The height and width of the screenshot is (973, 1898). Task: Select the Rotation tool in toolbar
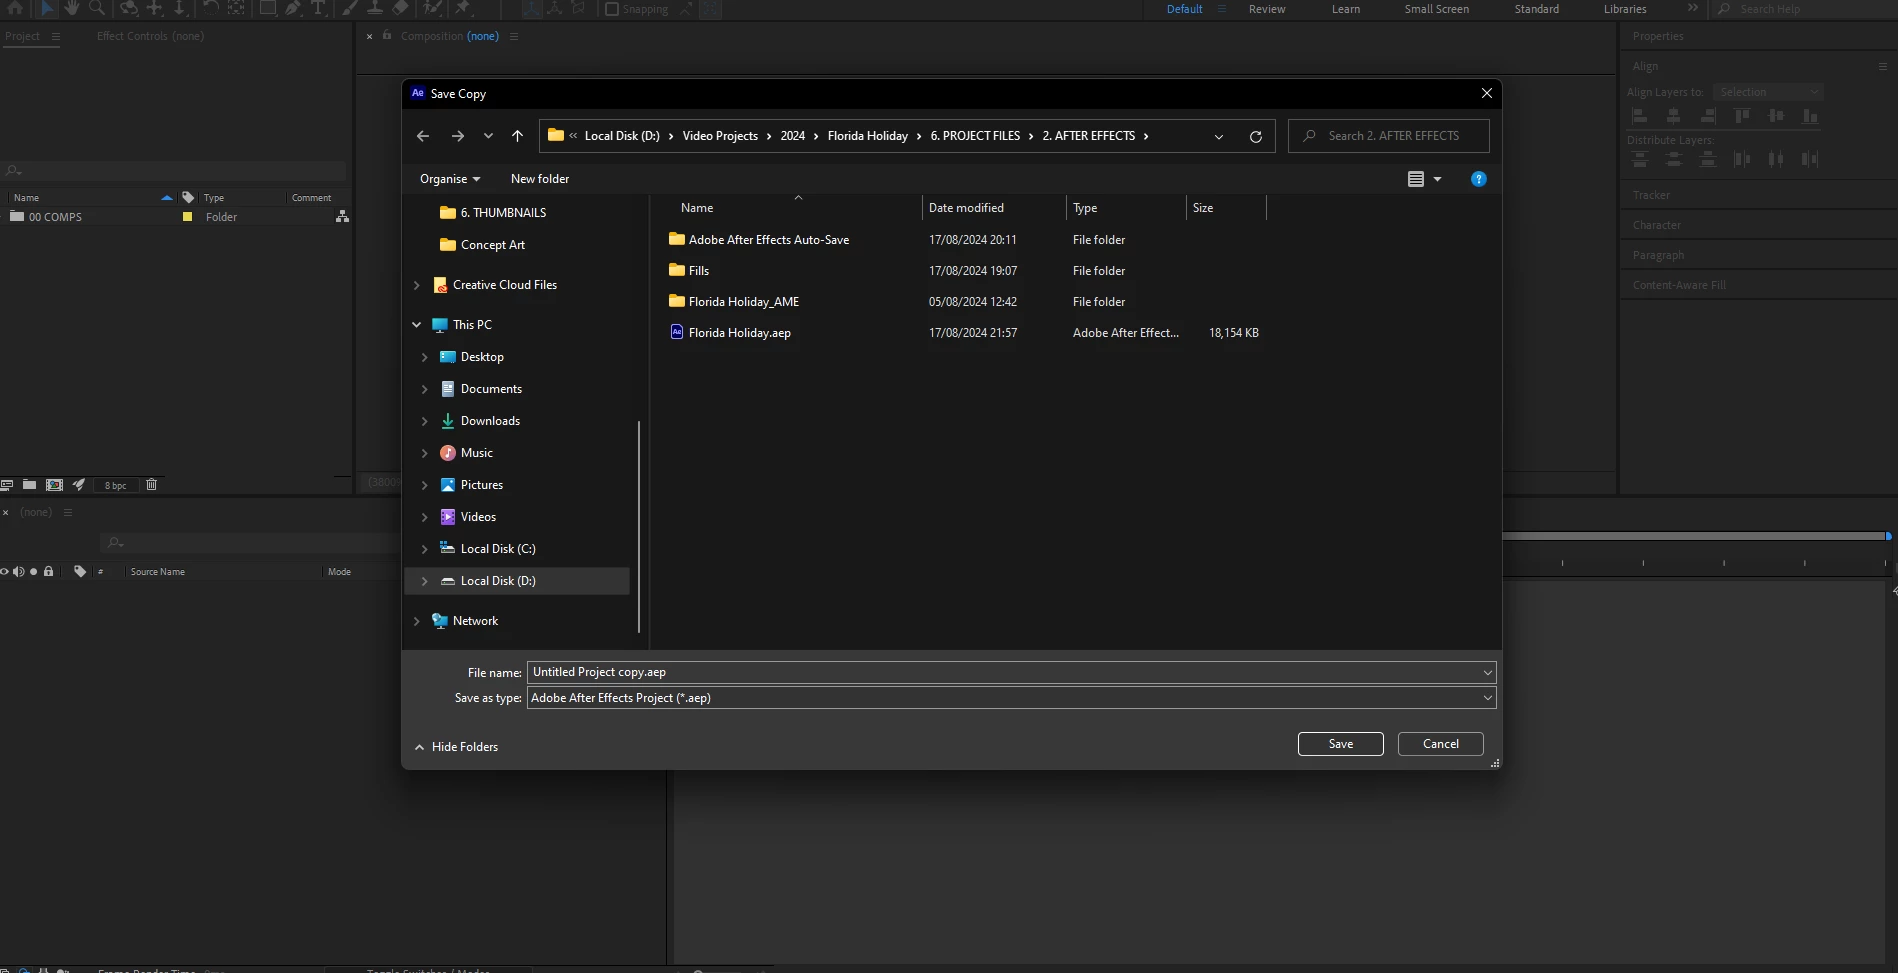pyautogui.click(x=211, y=8)
